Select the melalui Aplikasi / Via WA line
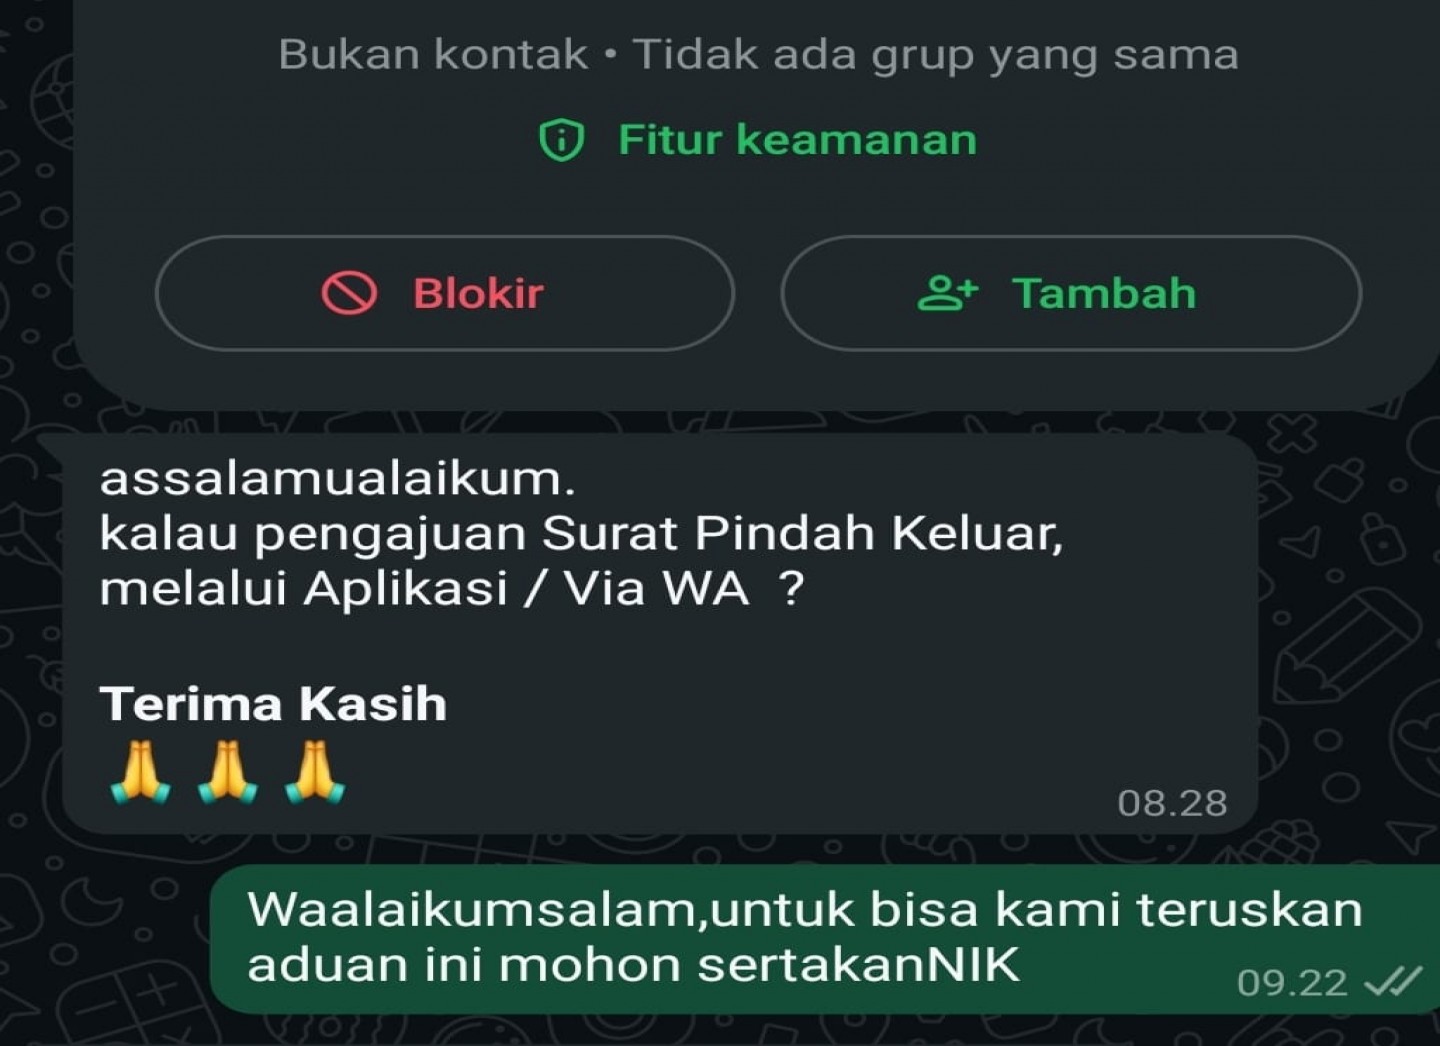 coord(452,589)
